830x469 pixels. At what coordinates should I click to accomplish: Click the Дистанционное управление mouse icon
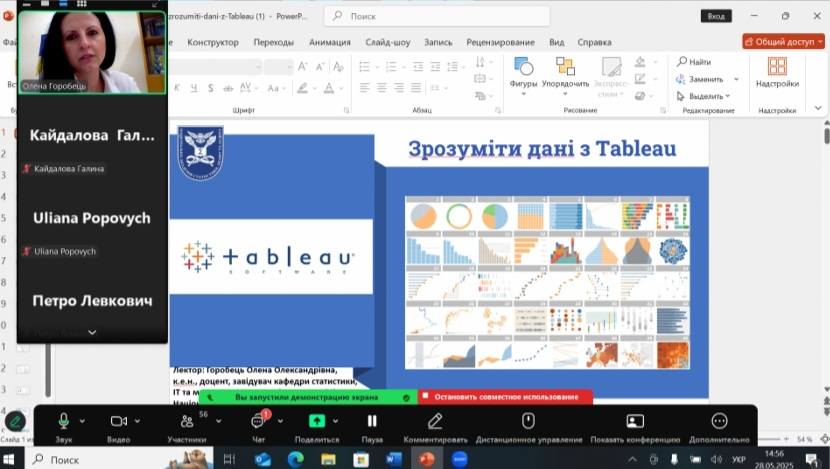click(528, 421)
